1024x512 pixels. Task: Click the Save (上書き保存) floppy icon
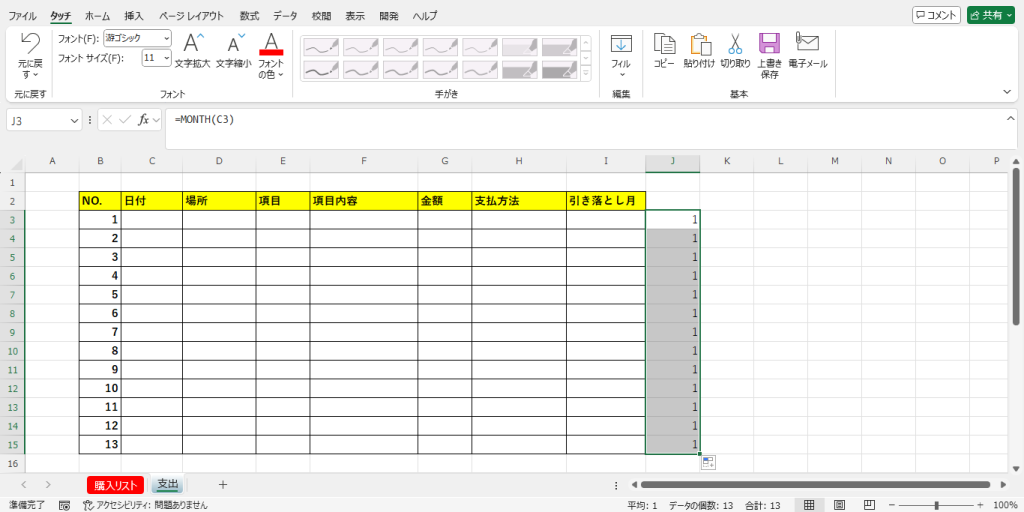769,44
